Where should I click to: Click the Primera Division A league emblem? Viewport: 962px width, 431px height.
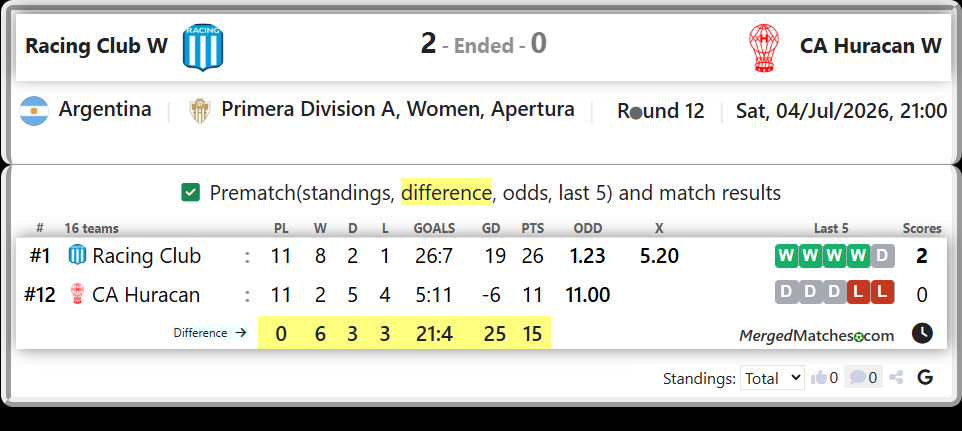pyautogui.click(x=200, y=111)
